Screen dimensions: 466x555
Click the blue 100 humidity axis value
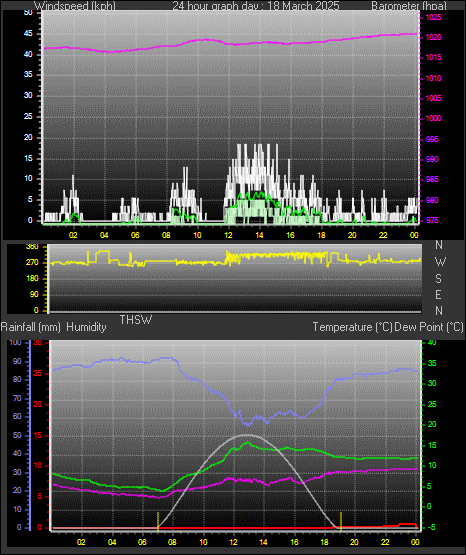(15, 342)
